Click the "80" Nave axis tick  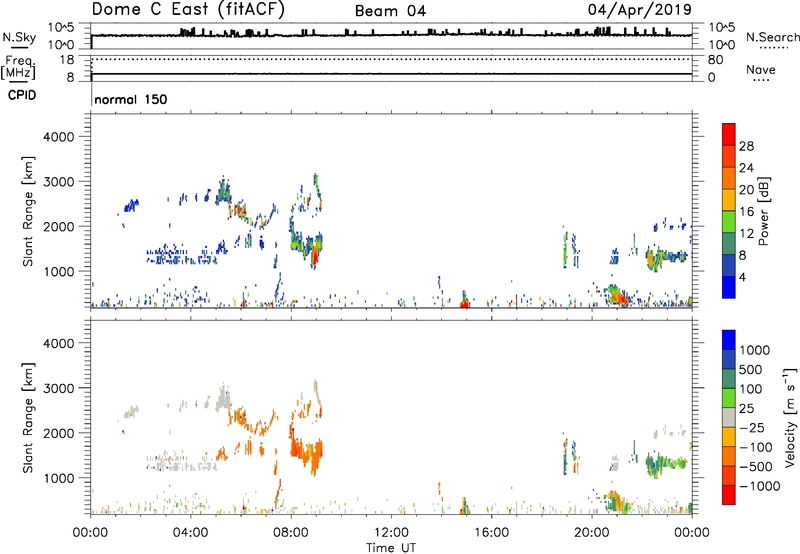point(715,60)
